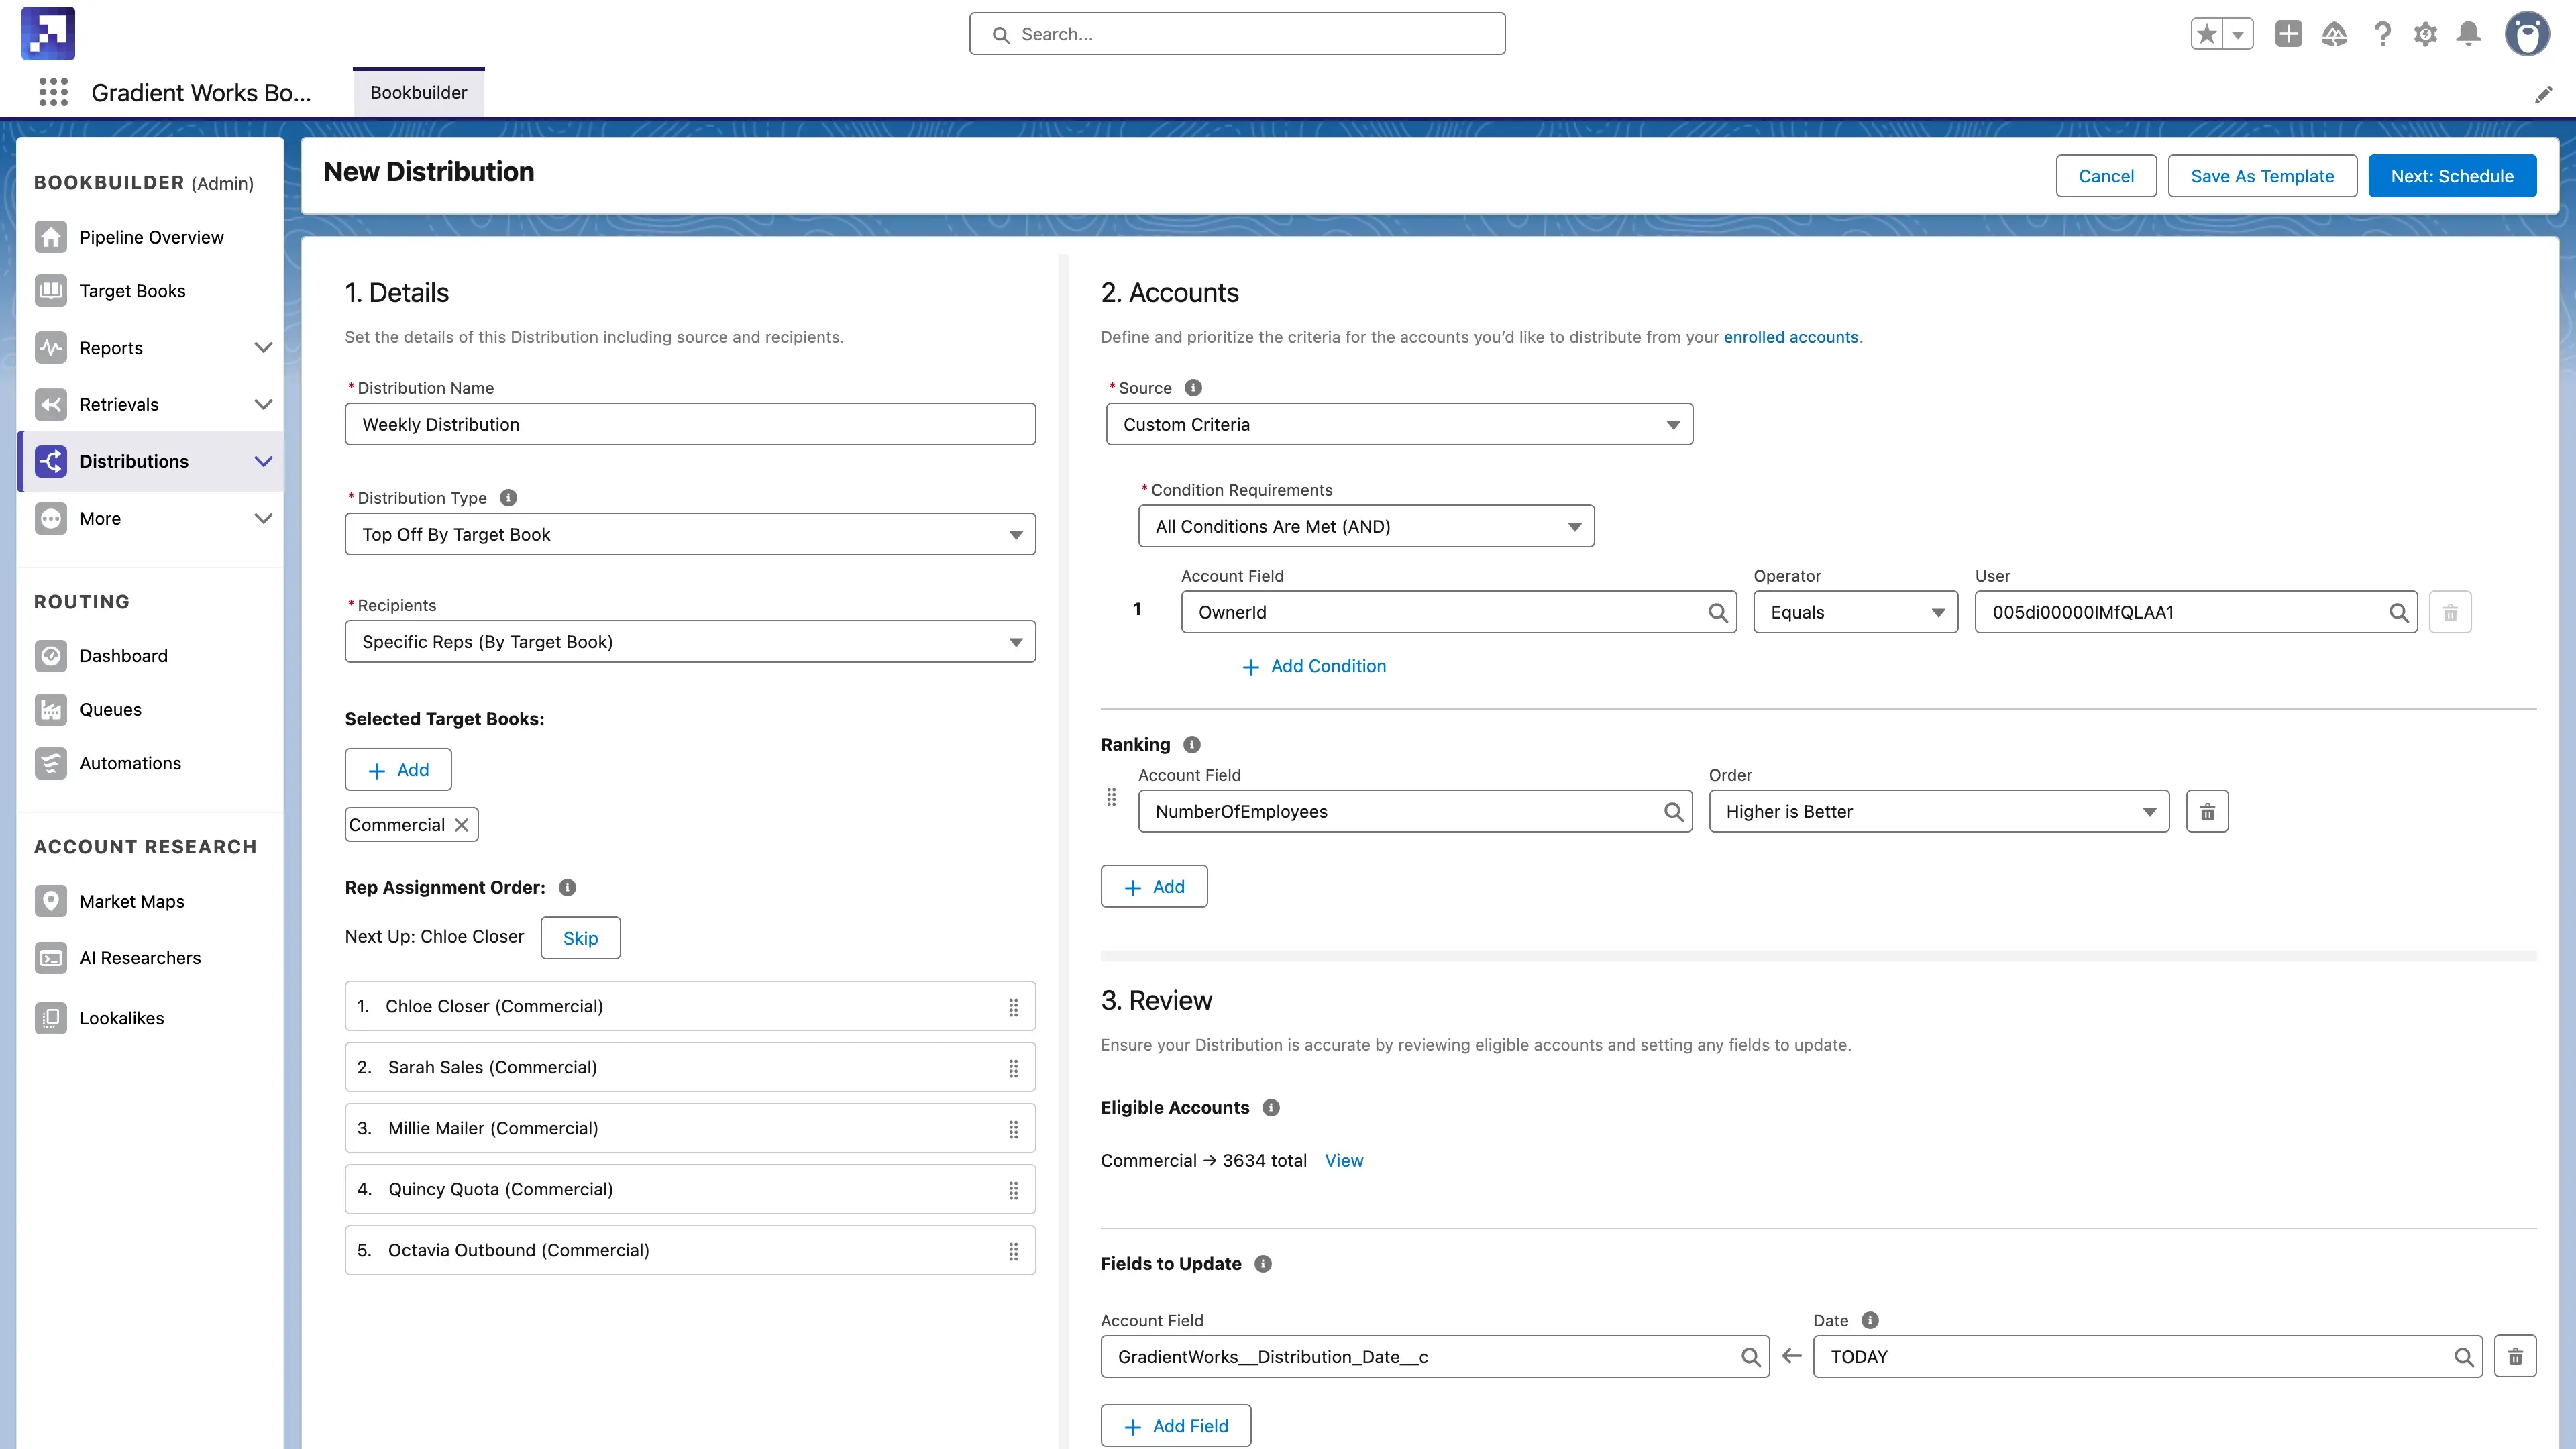Select the Bookbuilder tab
Viewport: 2576px width, 1449px height.
click(x=418, y=92)
